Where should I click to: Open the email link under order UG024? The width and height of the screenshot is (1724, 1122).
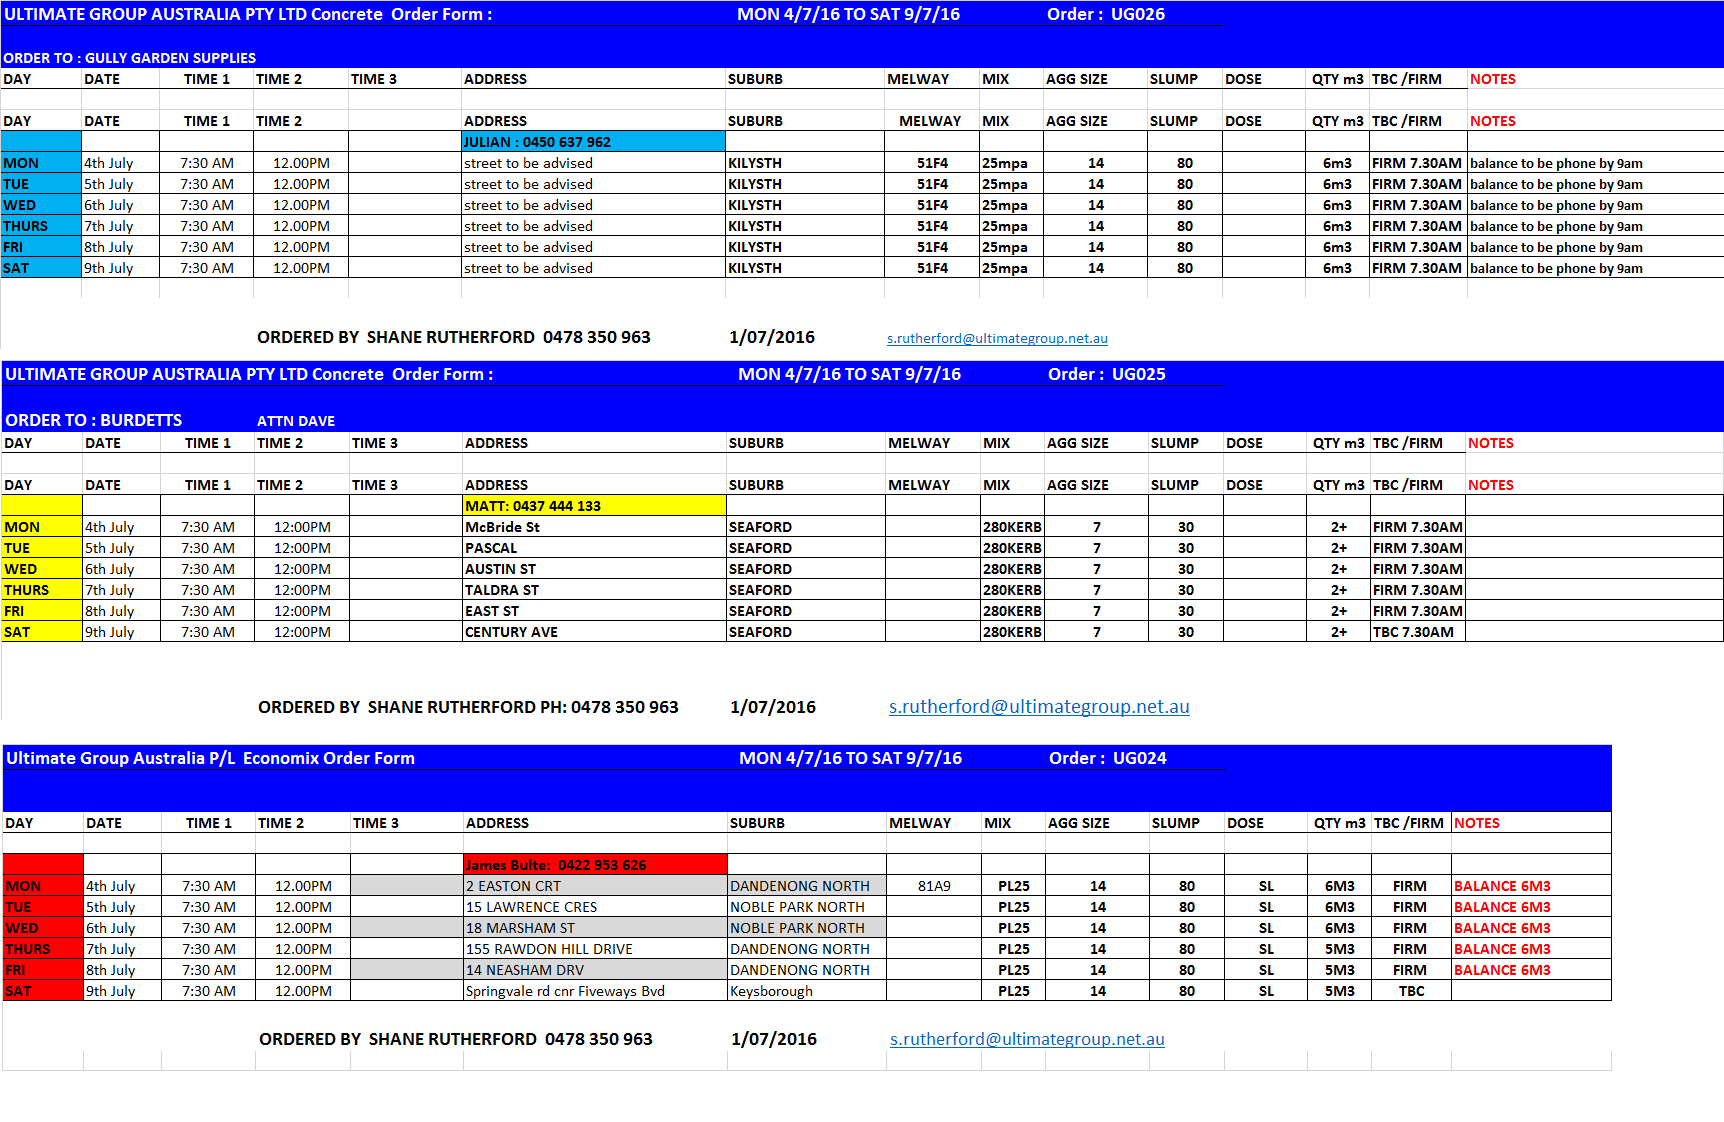tap(1026, 1040)
